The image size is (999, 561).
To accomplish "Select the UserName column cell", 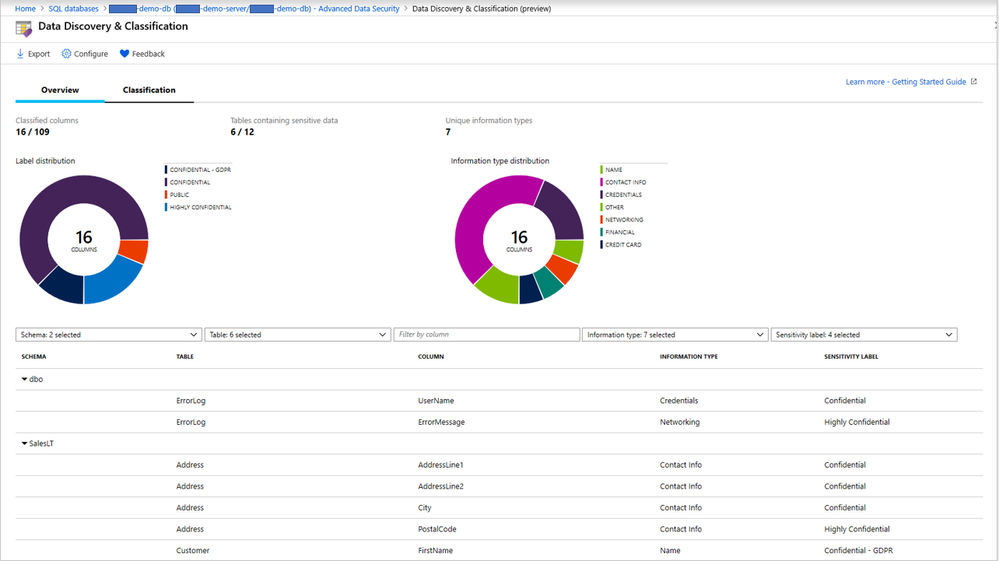I will (x=436, y=401).
